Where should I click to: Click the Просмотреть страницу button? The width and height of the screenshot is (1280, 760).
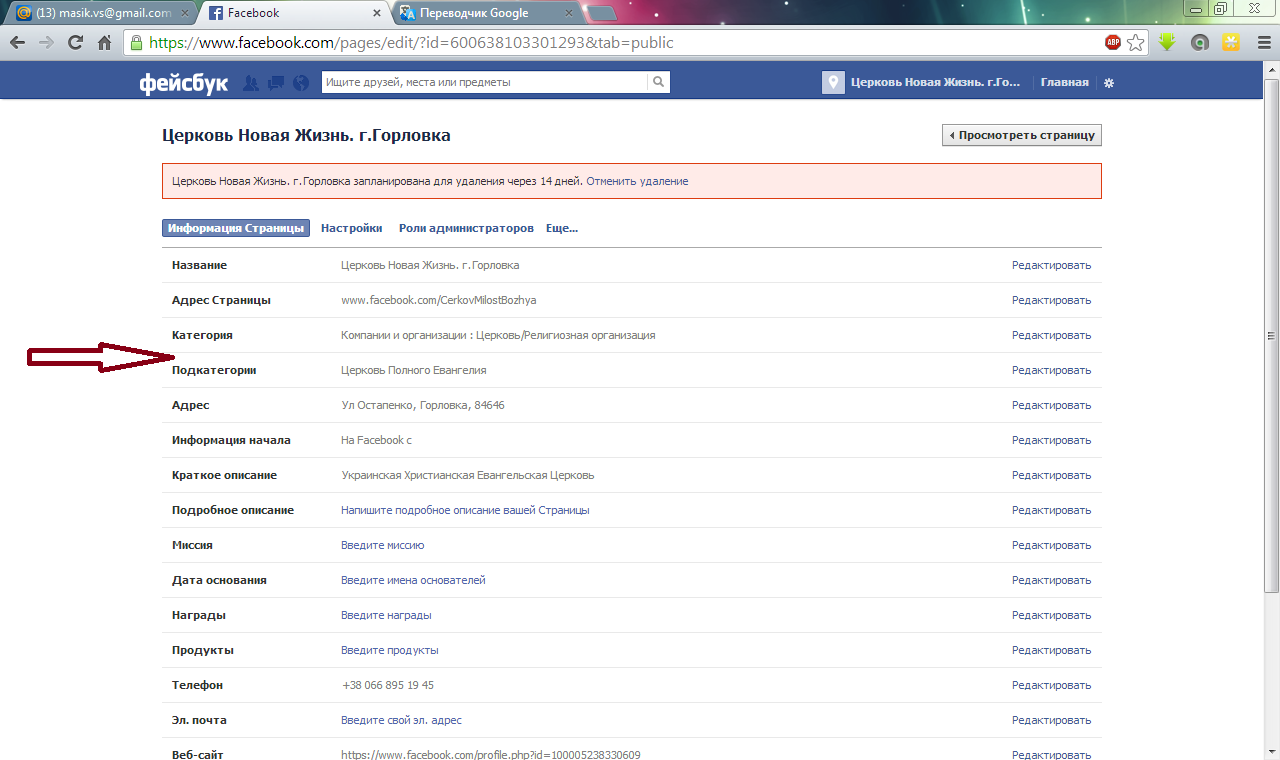coord(1022,135)
